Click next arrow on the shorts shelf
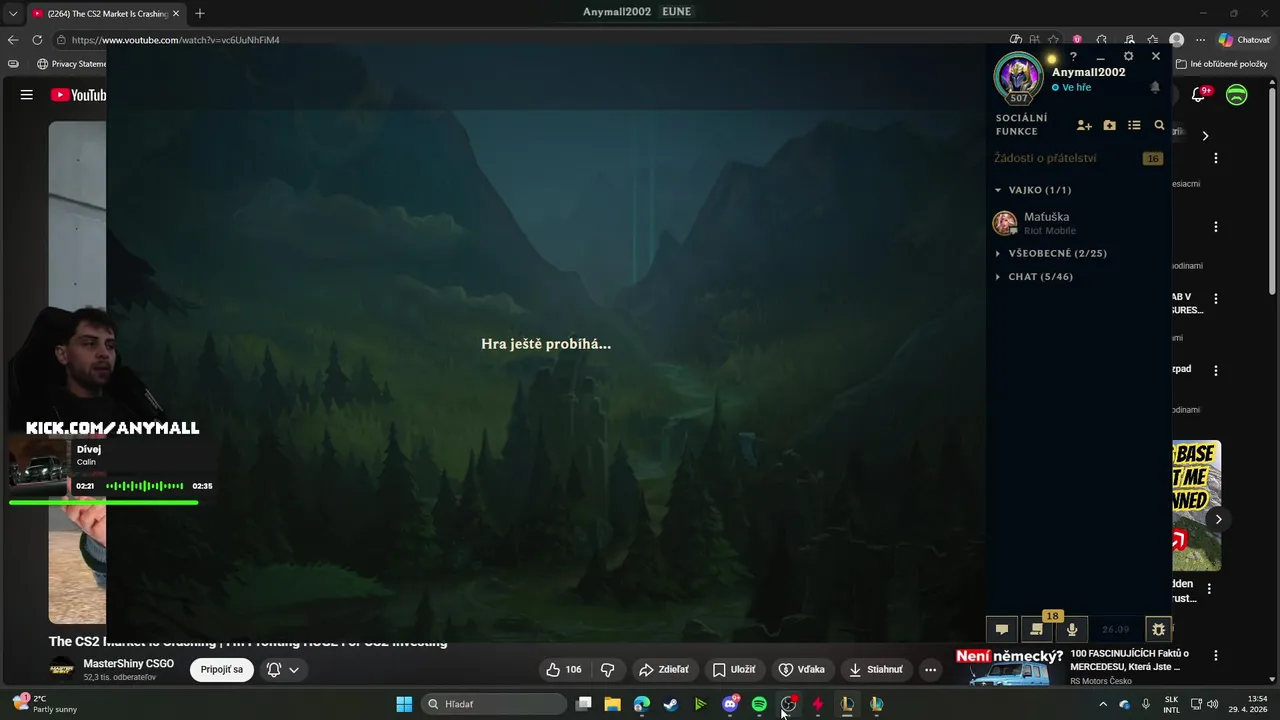The height and width of the screenshot is (720, 1280). pos(1218,519)
